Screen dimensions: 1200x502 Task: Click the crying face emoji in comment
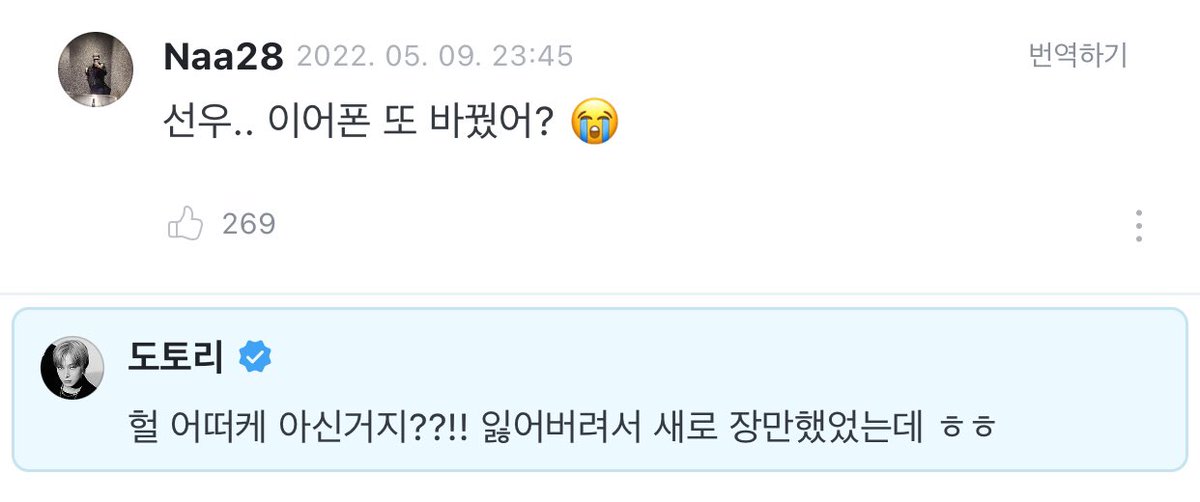(x=594, y=124)
